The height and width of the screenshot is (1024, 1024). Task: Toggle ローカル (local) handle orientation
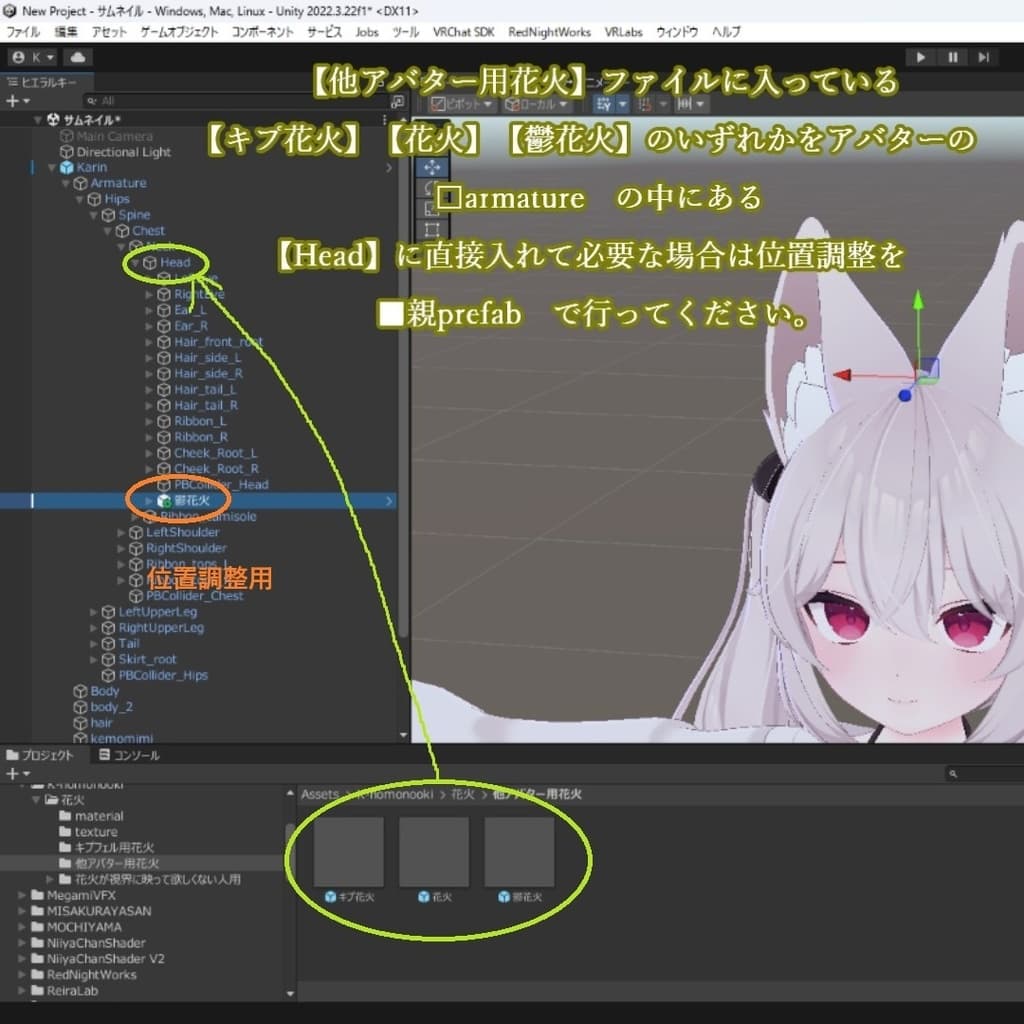[x=531, y=103]
